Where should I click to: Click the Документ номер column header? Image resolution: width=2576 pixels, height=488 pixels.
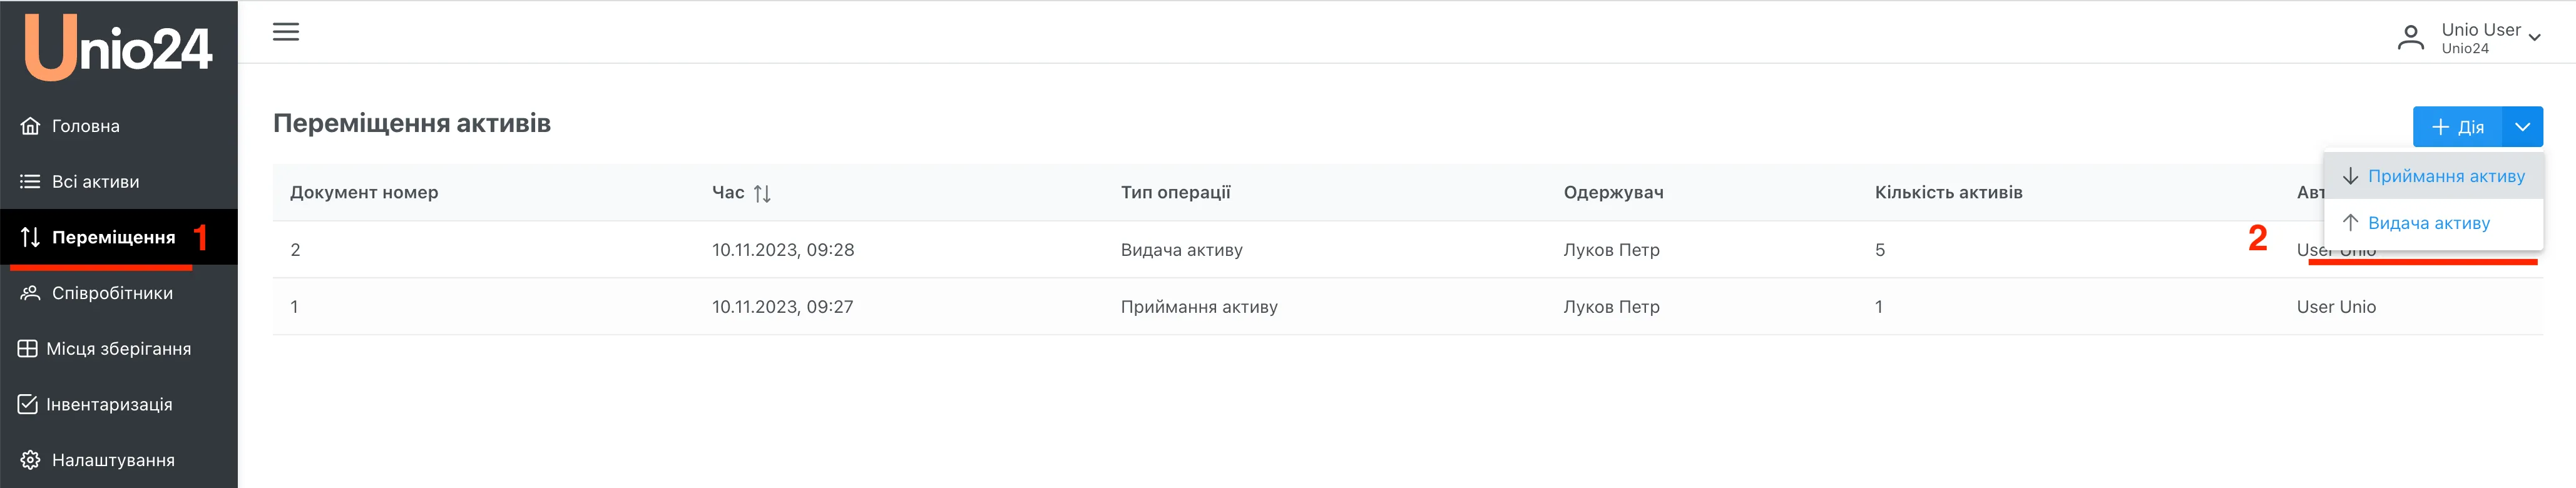pyautogui.click(x=364, y=193)
